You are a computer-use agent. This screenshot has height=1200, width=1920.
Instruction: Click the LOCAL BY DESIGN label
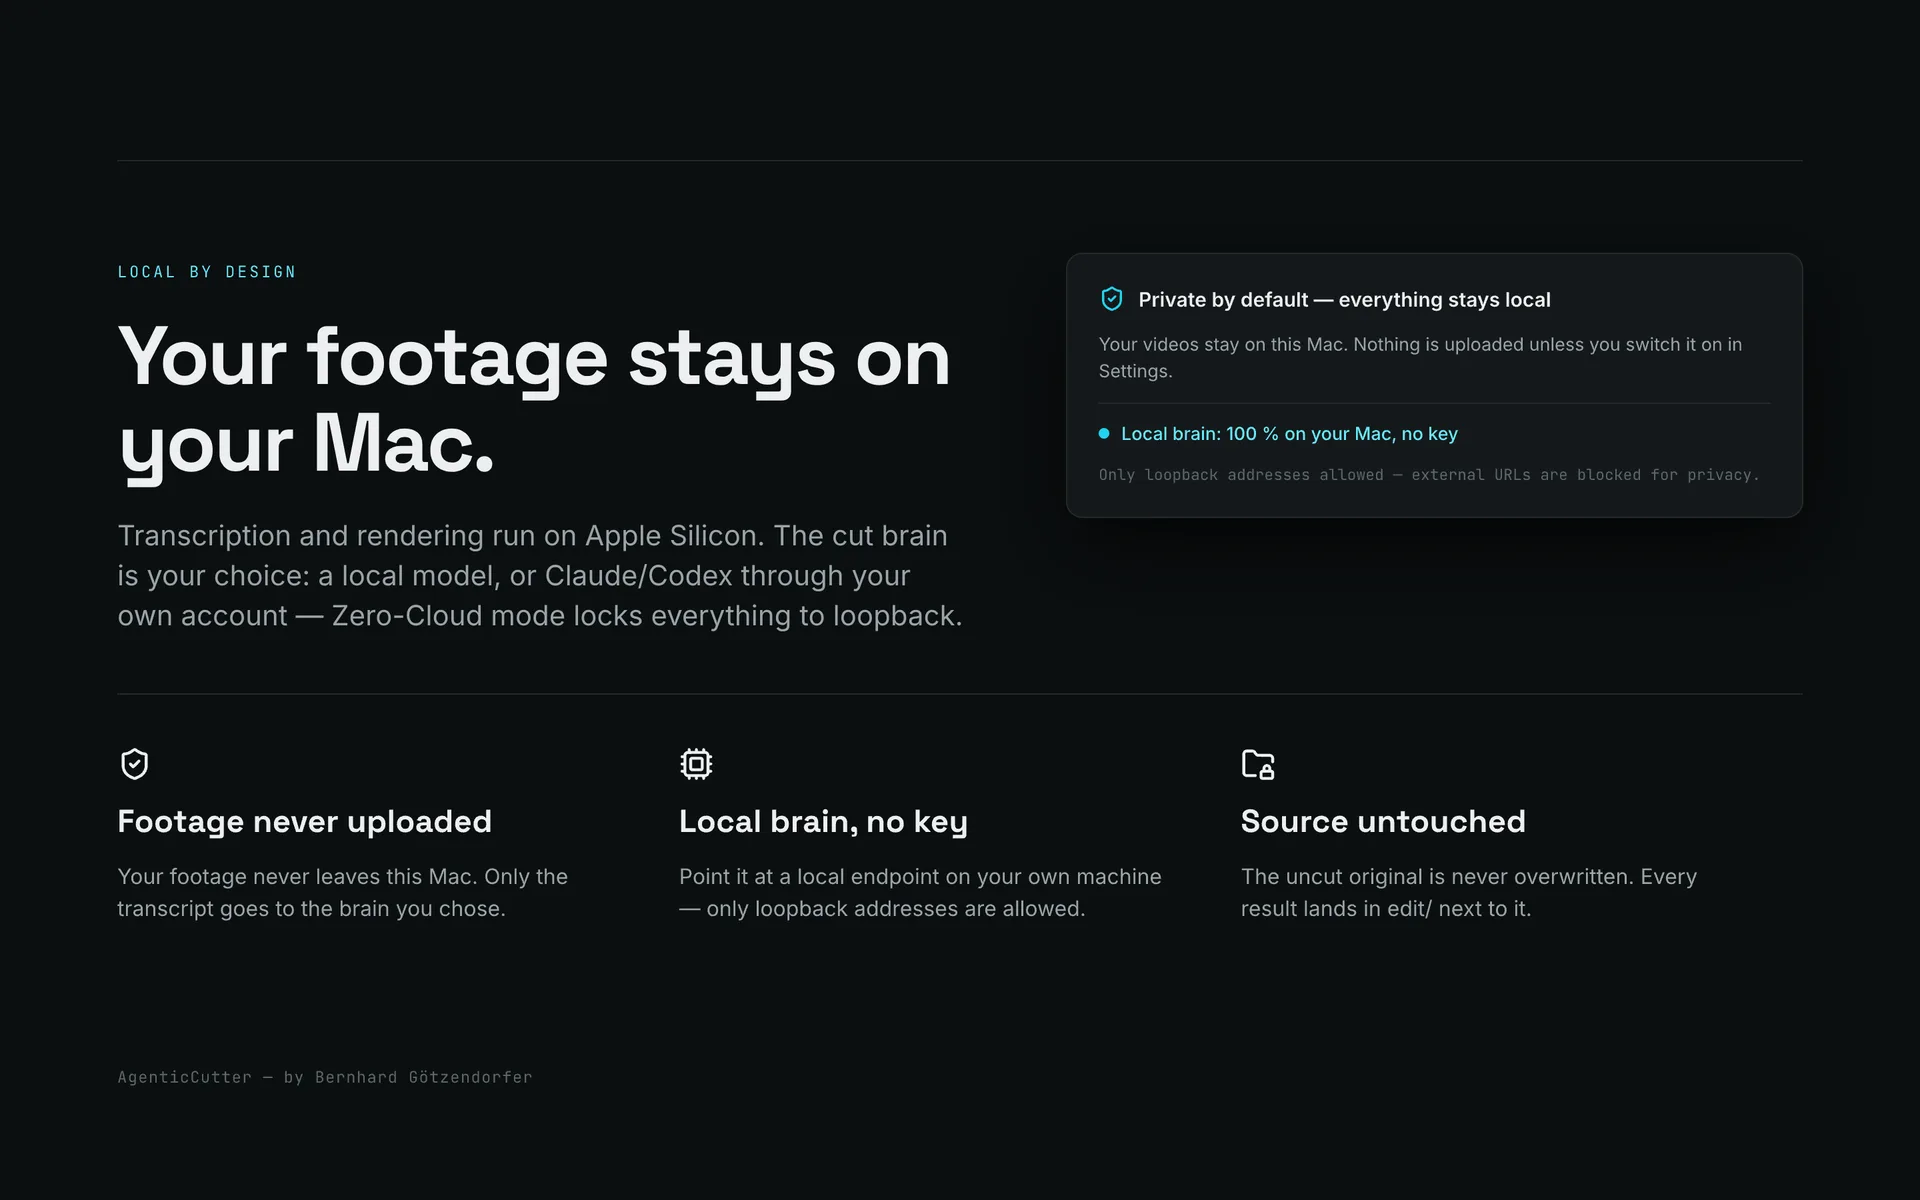tap(207, 272)
